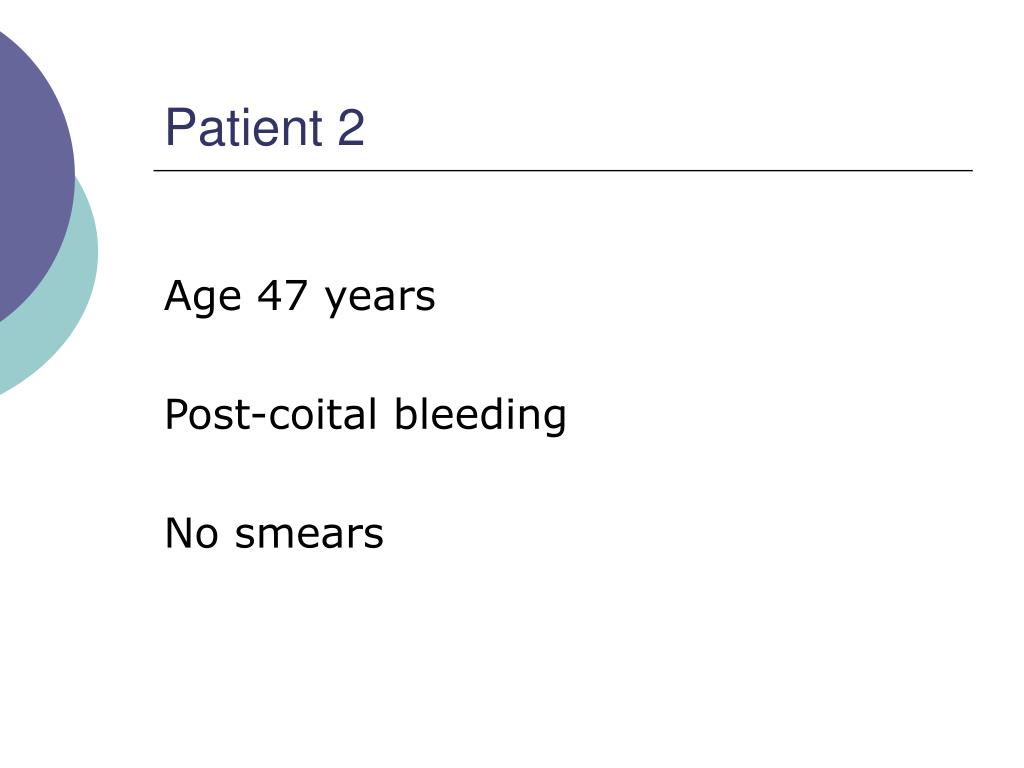
Task: Click the word "years"
Action: tap(380, 300)
